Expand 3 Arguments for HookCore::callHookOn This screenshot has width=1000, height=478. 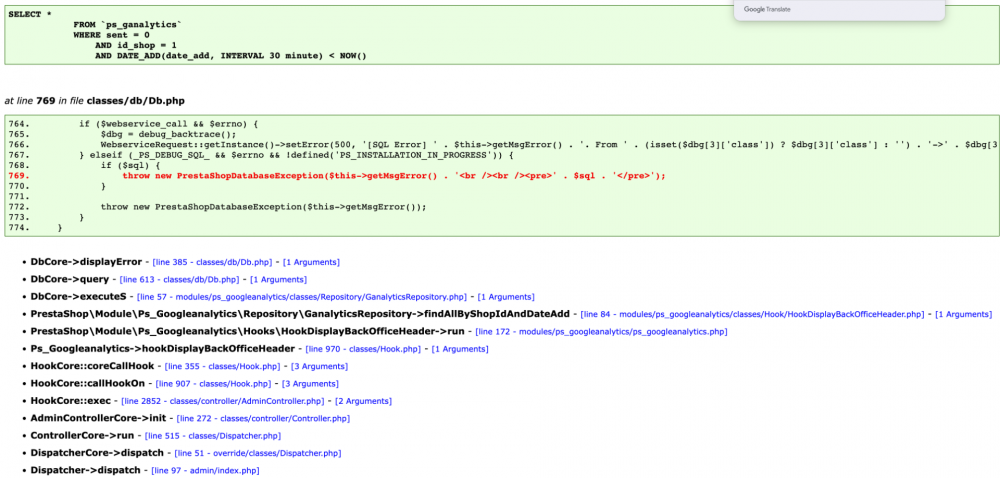(311, 384)
